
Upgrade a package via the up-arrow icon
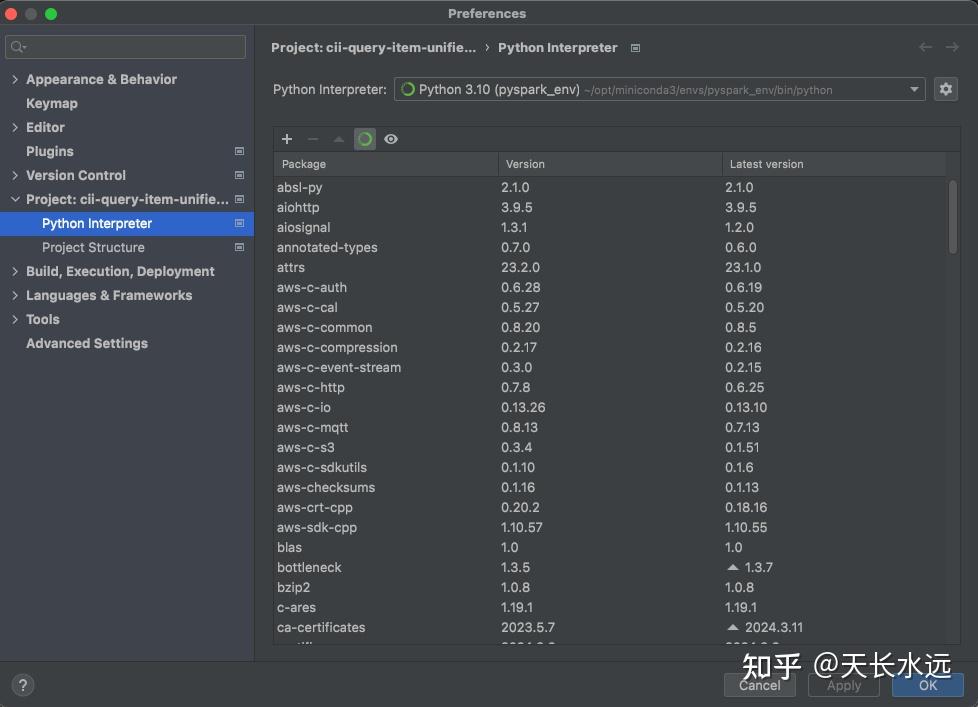pos(339,139)
